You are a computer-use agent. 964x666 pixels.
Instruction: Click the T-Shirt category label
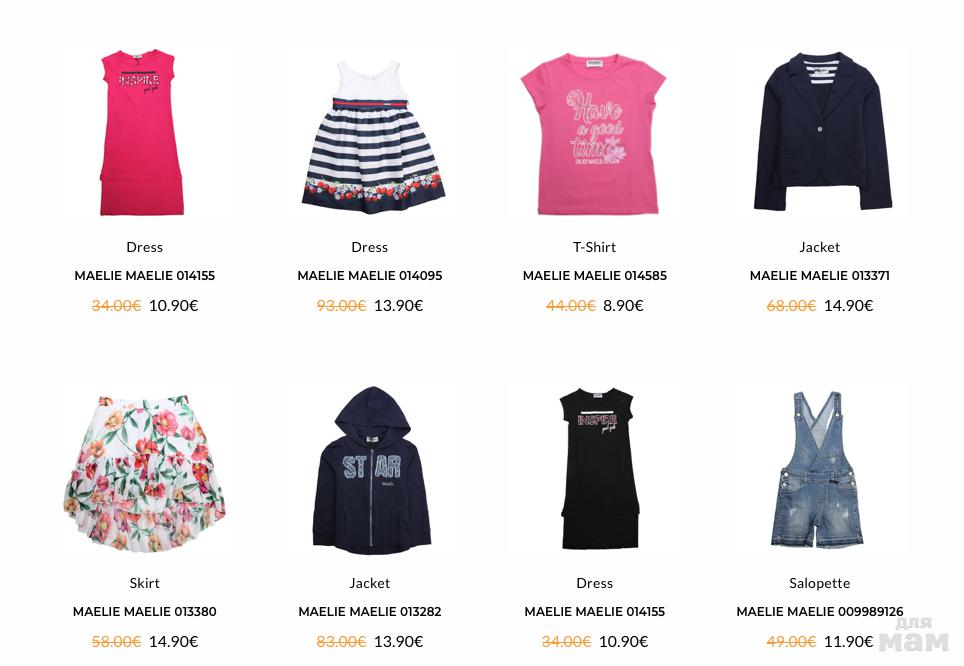pos(595,247)
